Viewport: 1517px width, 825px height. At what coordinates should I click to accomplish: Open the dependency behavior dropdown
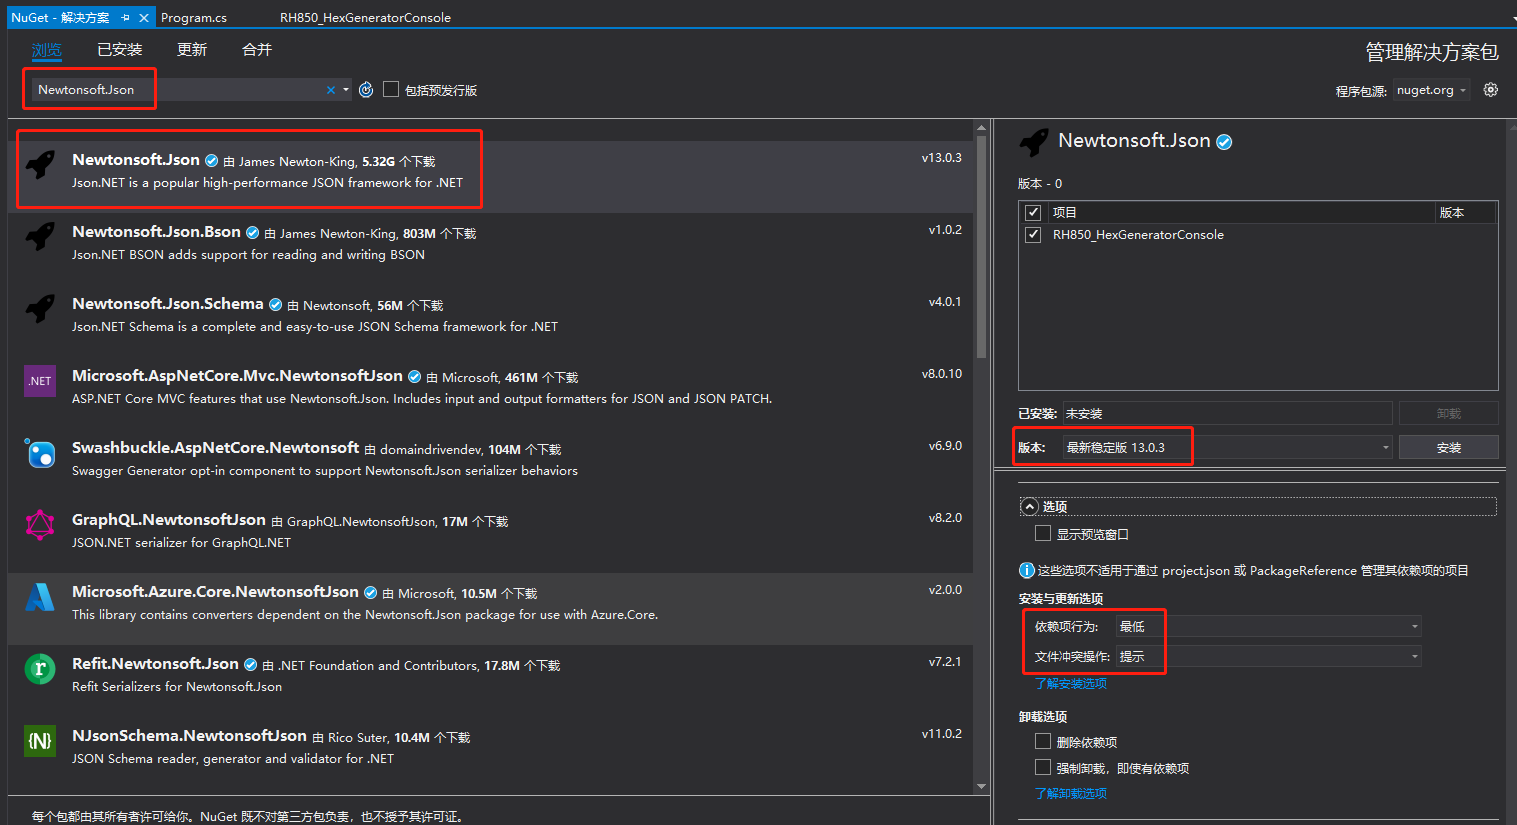[x=1268, y=626]
